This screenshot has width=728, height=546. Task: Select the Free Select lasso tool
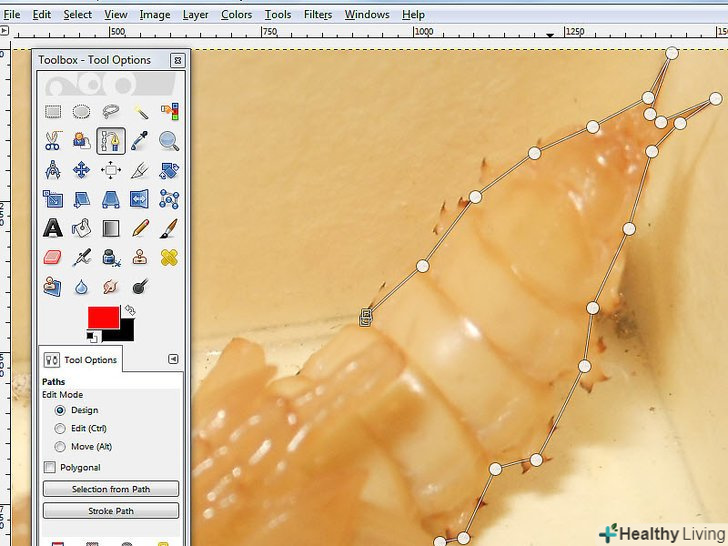pyautogui.click(x=111, y=112)
